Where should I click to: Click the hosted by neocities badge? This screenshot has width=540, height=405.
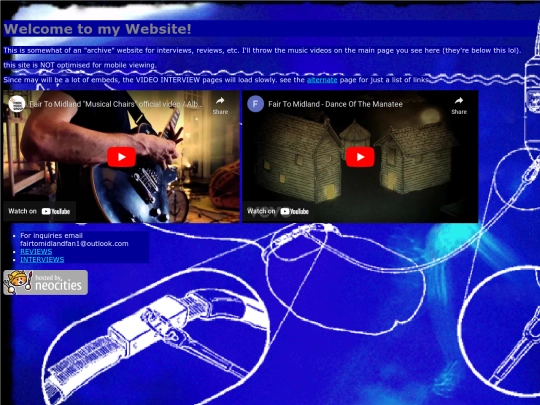click(x=45, y=282)
